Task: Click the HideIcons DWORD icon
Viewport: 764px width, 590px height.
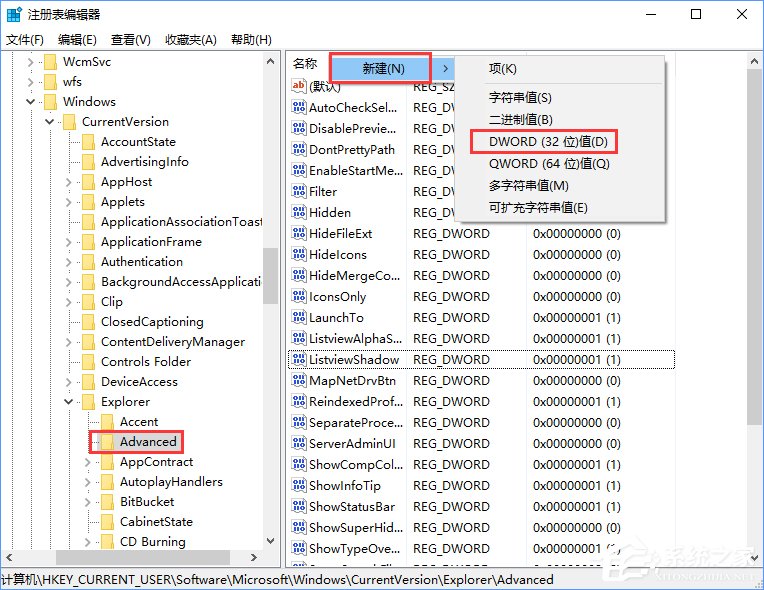Action: coord(298,254)
